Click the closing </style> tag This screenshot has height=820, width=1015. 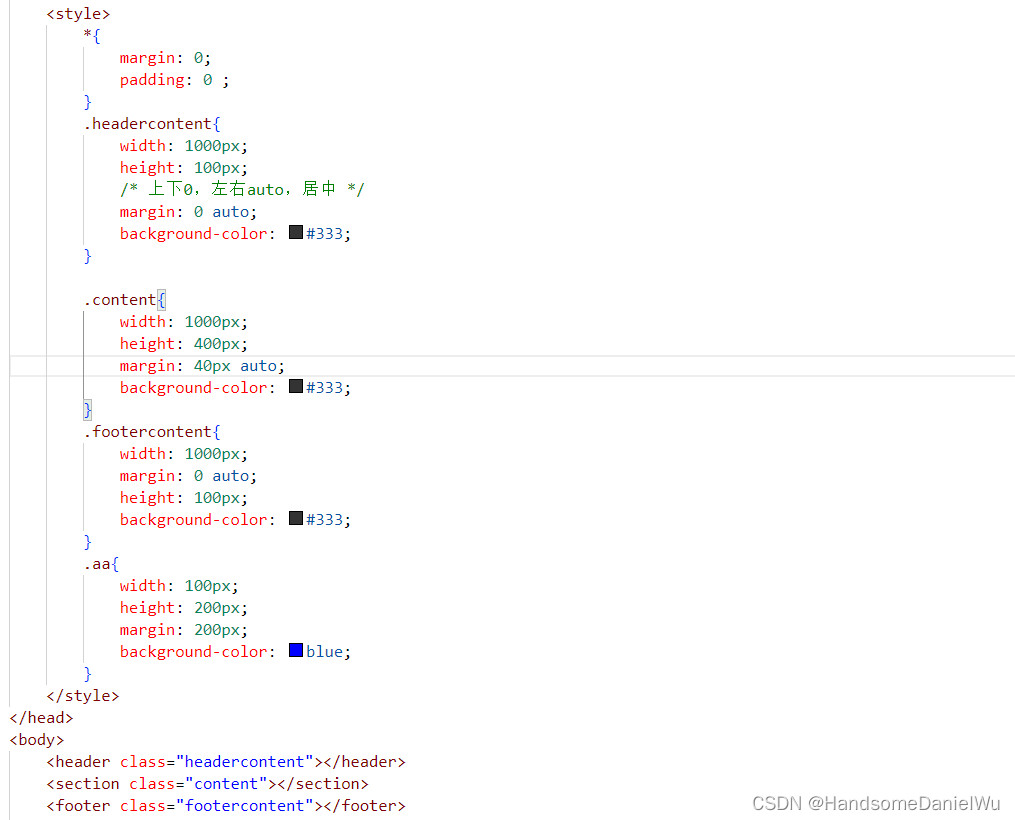click(83, 695)
